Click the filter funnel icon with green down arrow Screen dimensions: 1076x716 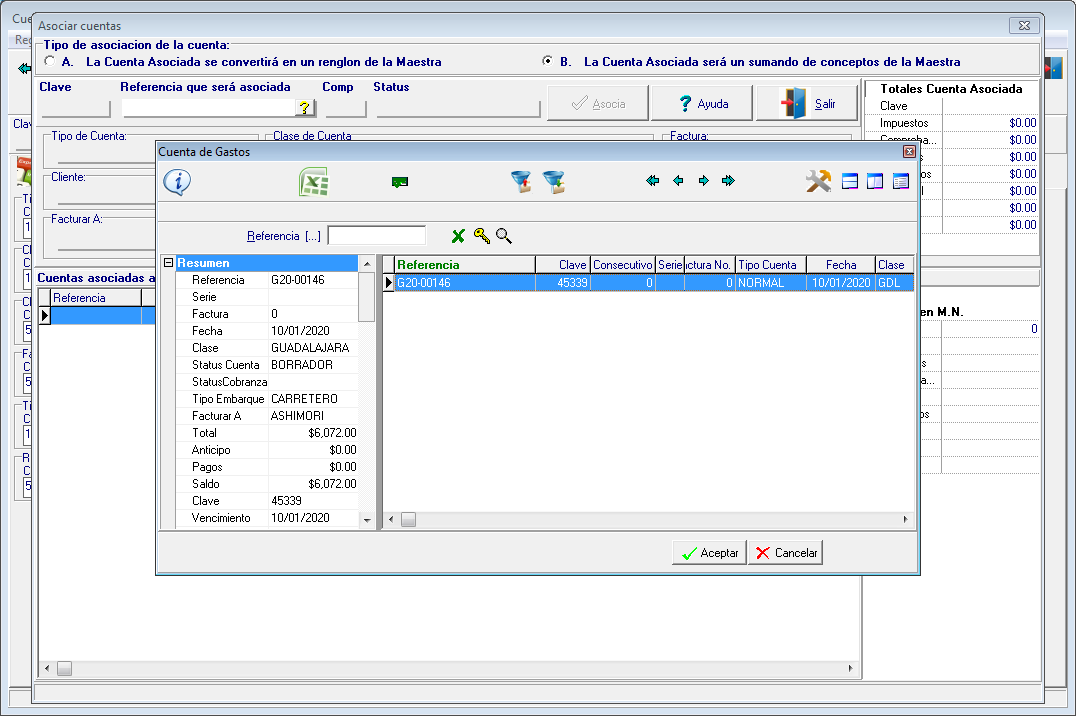coord(553,182)
